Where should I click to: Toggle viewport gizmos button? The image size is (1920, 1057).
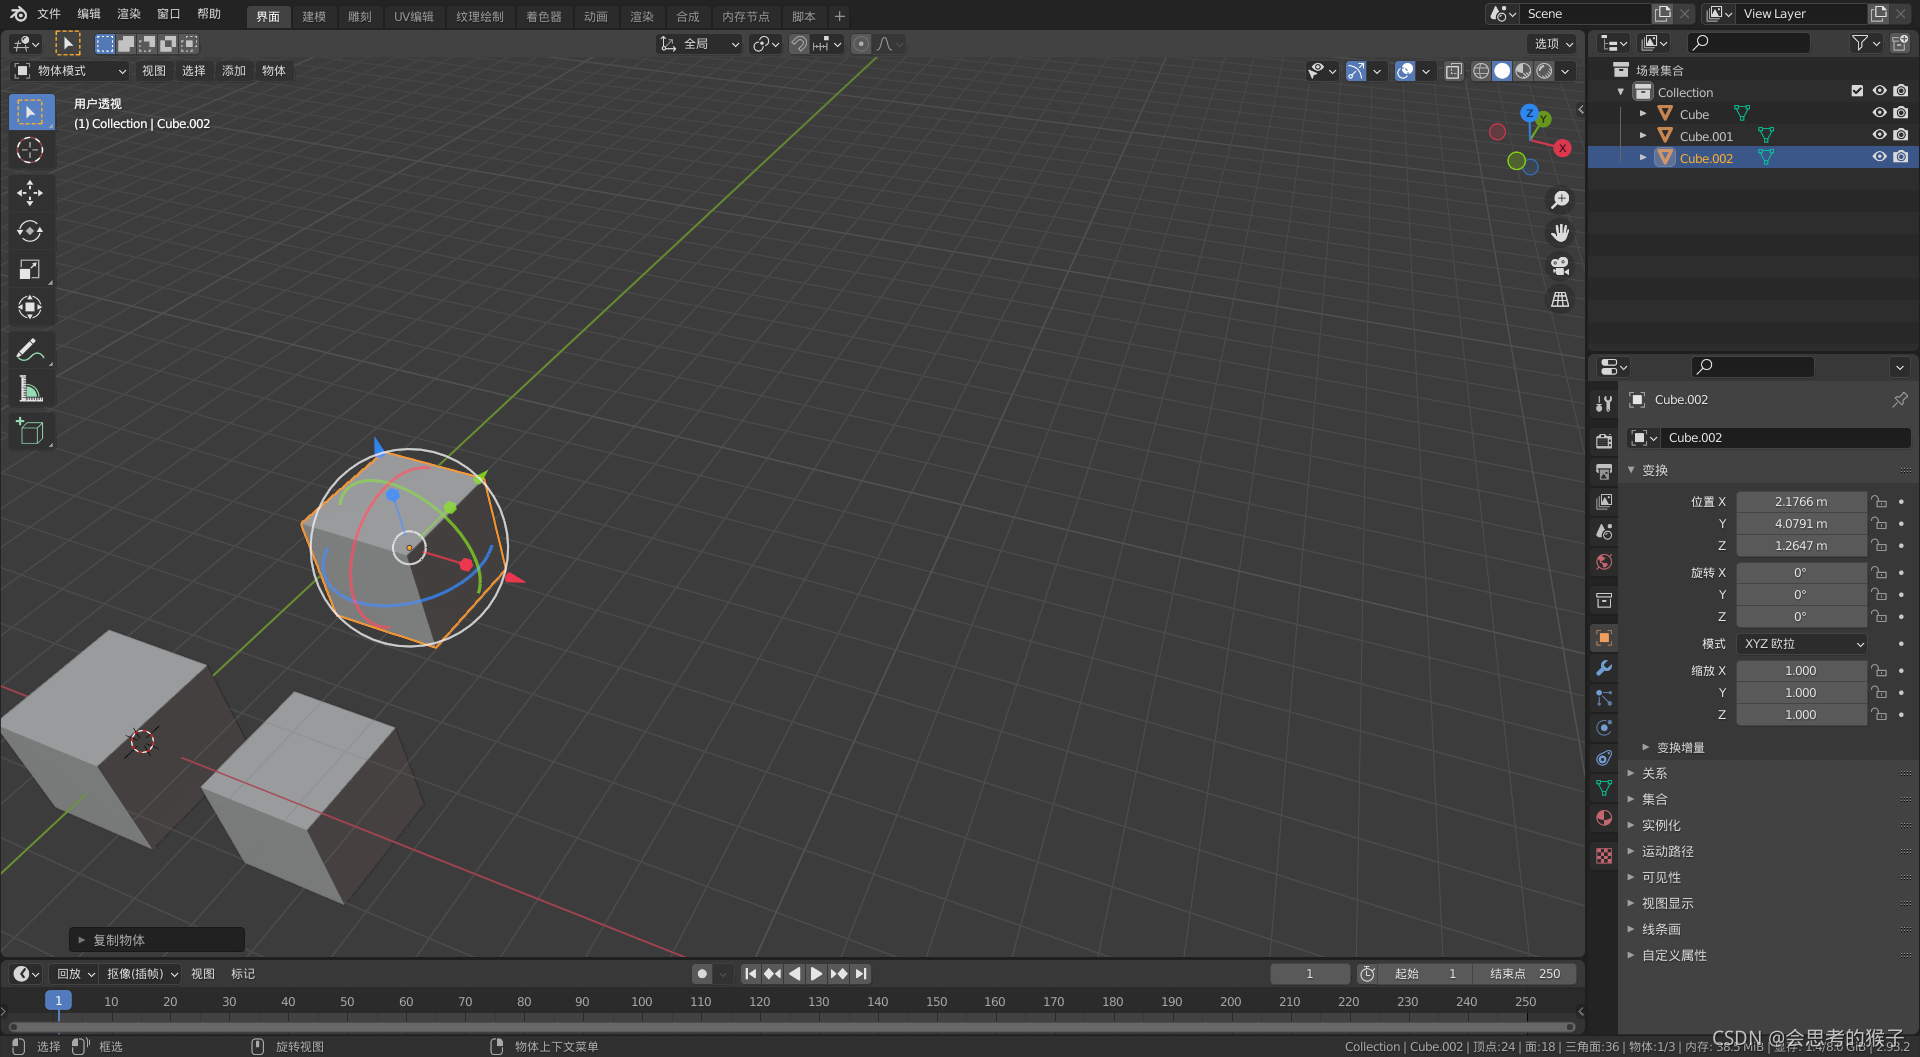click(1356, 71)
